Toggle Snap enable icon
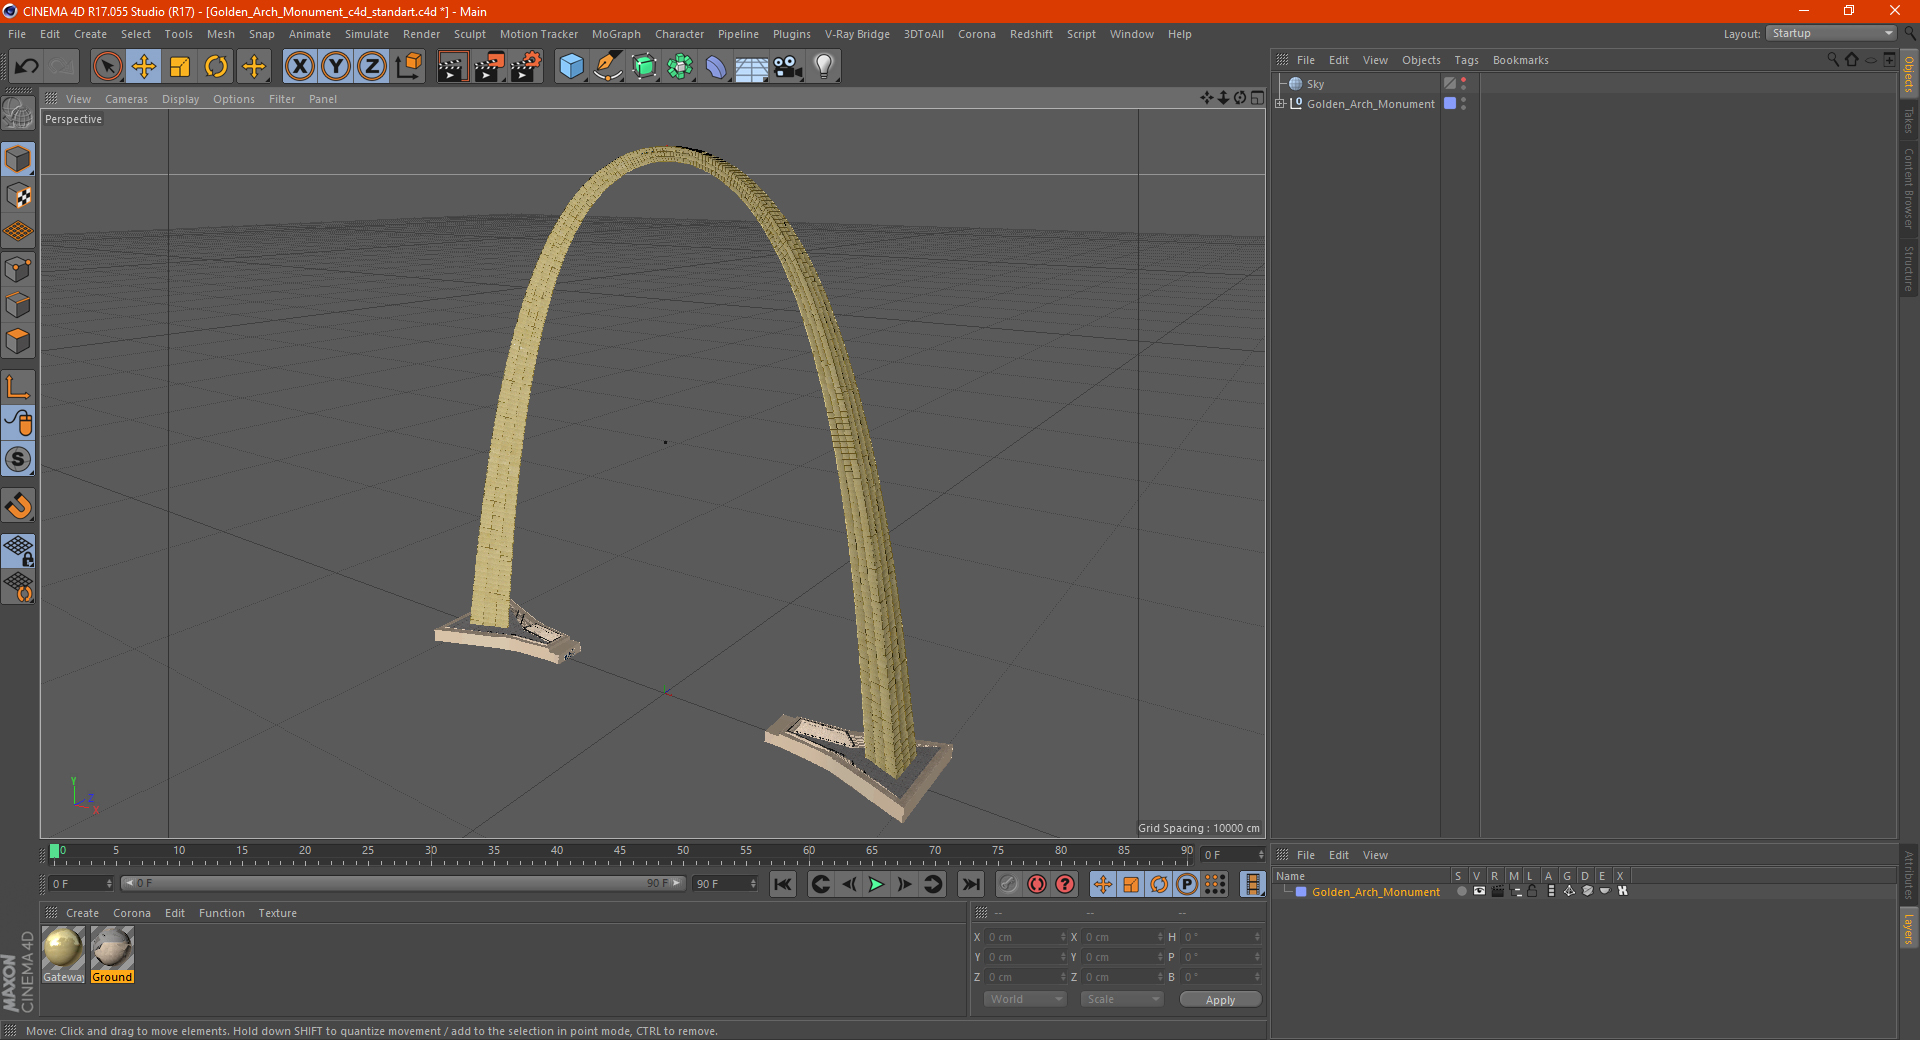 coord(19,506)
